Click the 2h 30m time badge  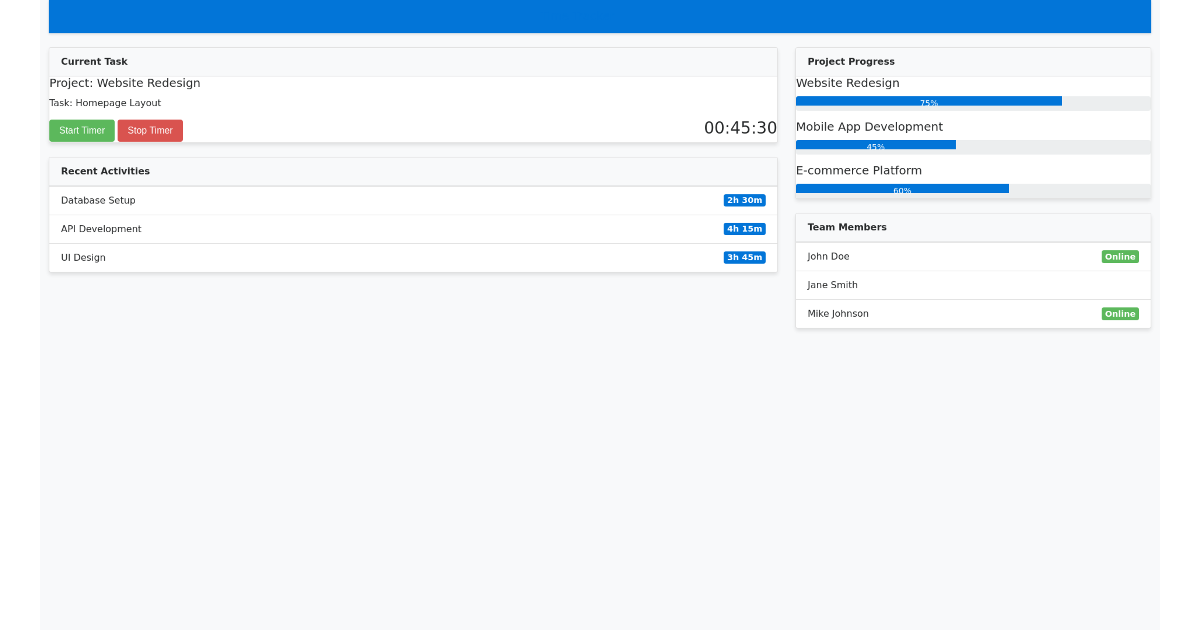743,200
